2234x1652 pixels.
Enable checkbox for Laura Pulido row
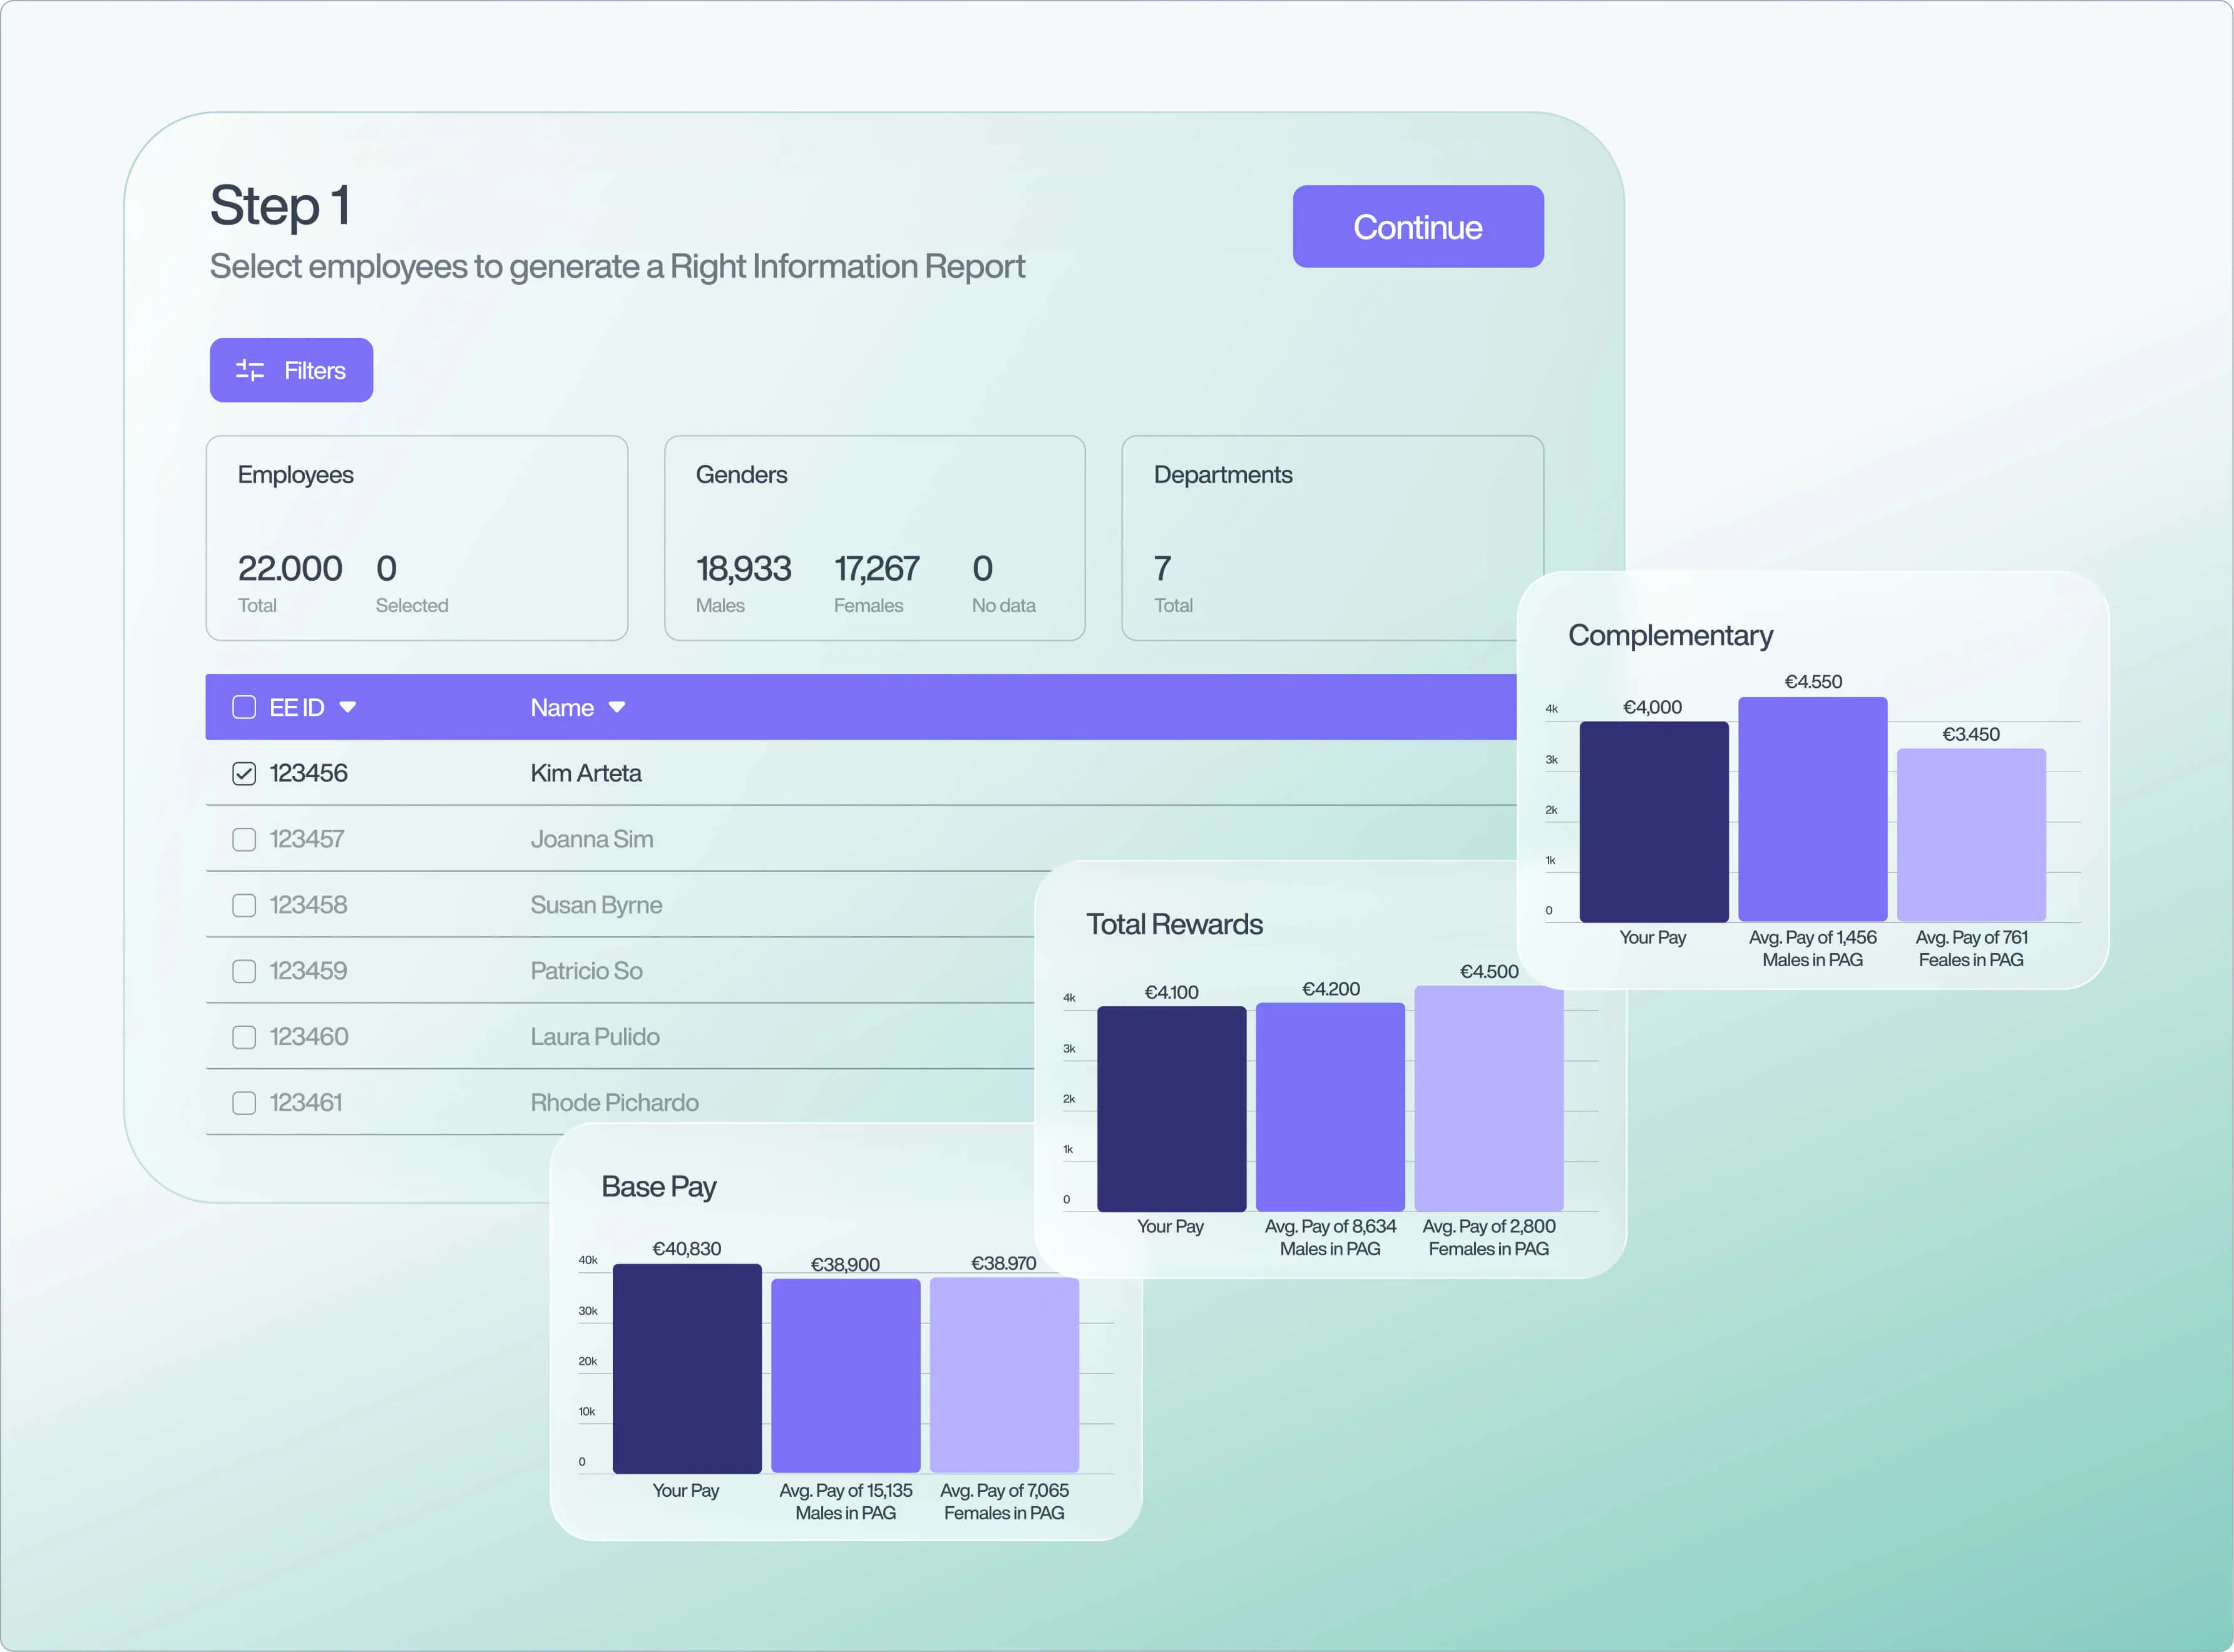244,1037
